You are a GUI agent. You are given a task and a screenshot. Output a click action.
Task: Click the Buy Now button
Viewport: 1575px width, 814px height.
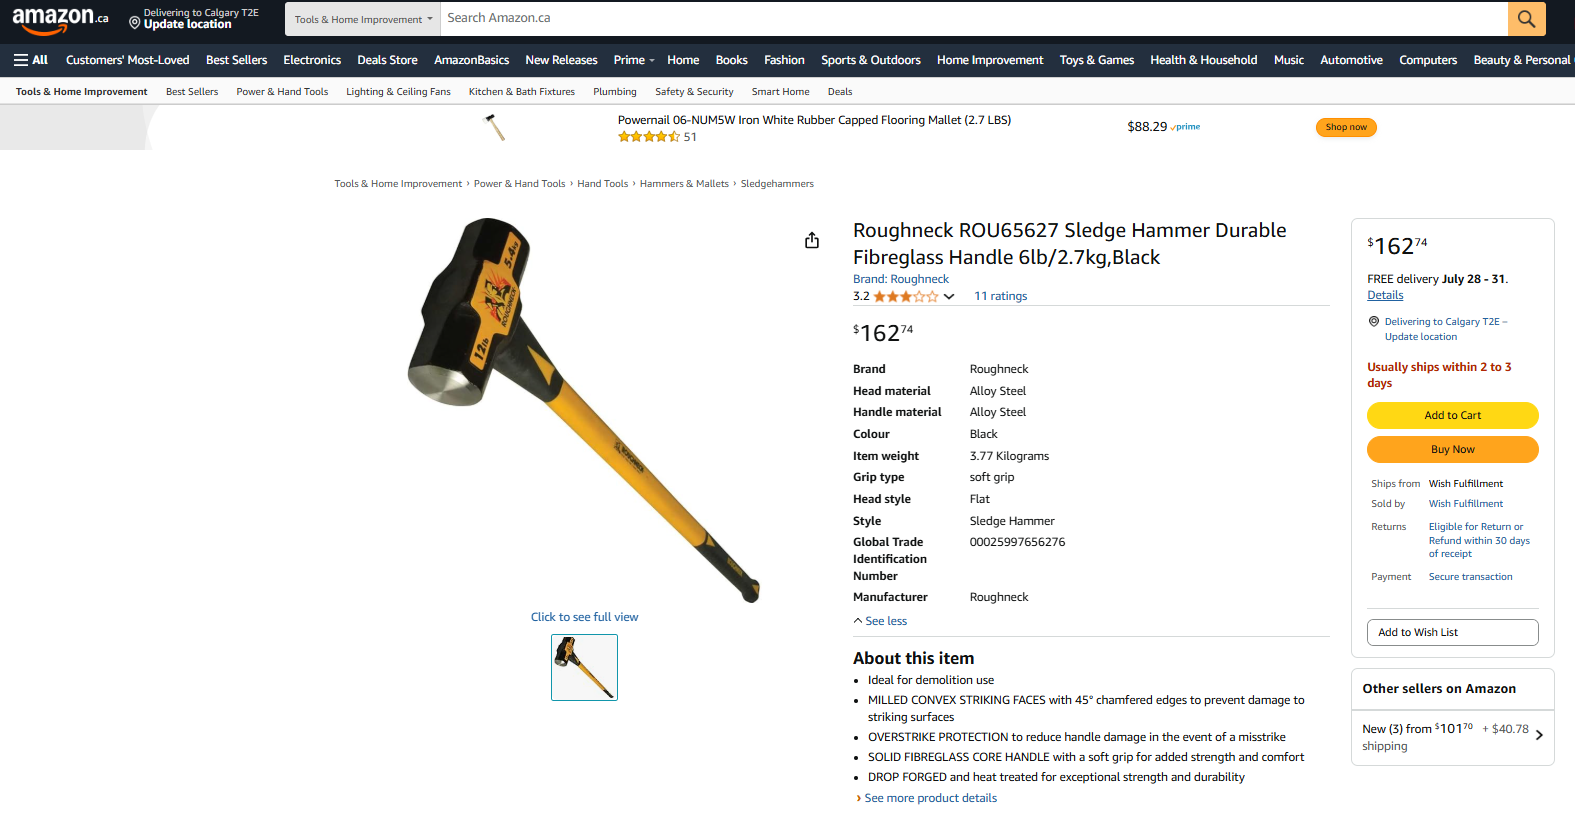[x=1452, y=449]
